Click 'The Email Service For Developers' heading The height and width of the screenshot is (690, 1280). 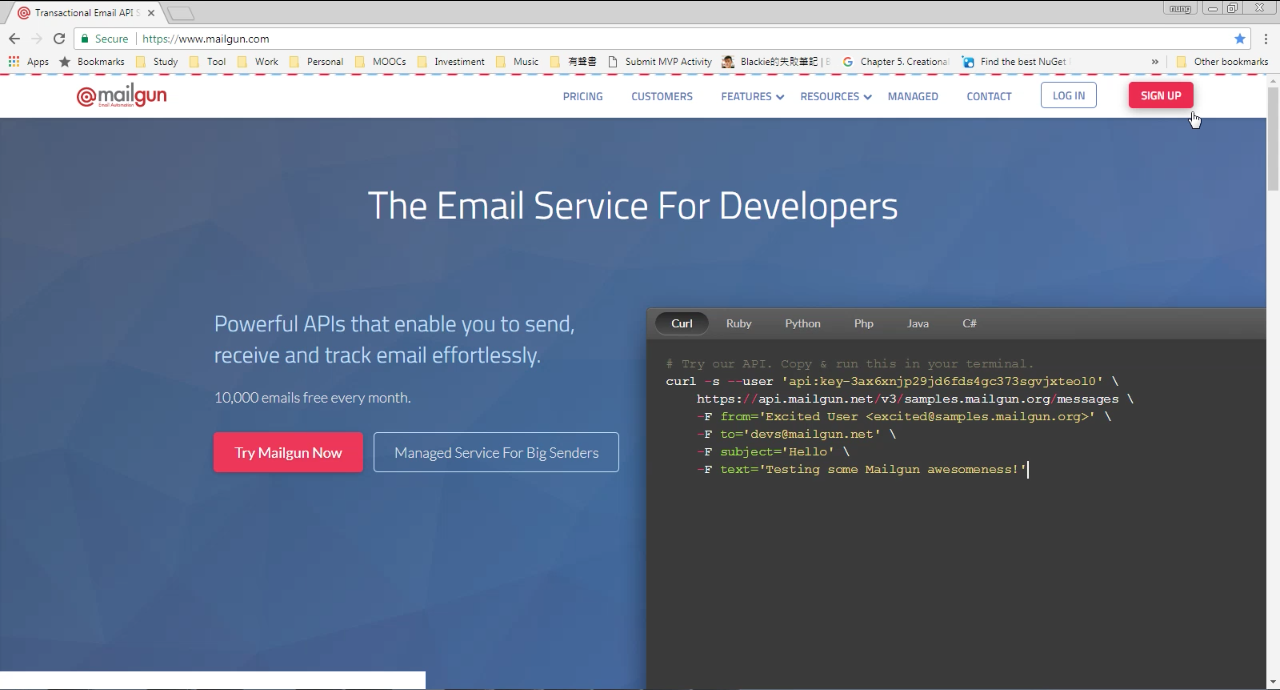633,206
